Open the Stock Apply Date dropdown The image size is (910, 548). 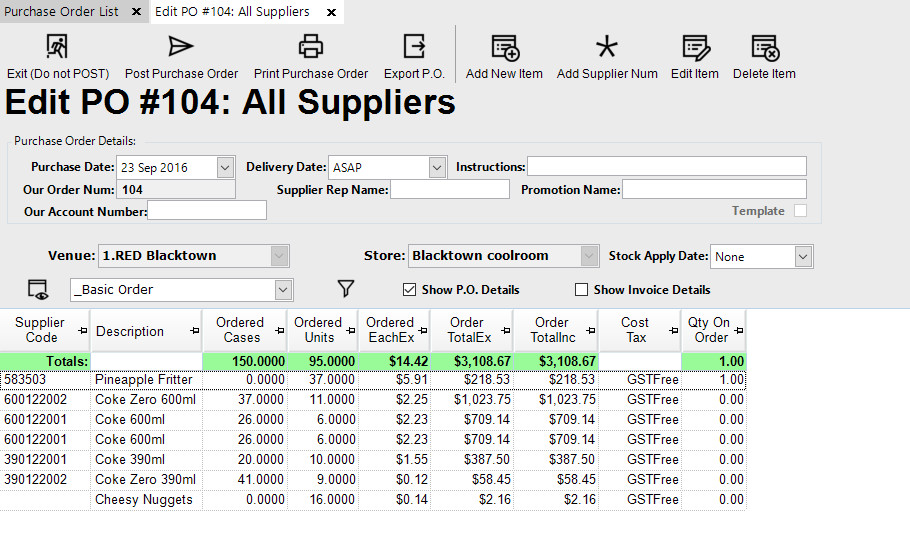pyautogui.click(x=803, y=257)
